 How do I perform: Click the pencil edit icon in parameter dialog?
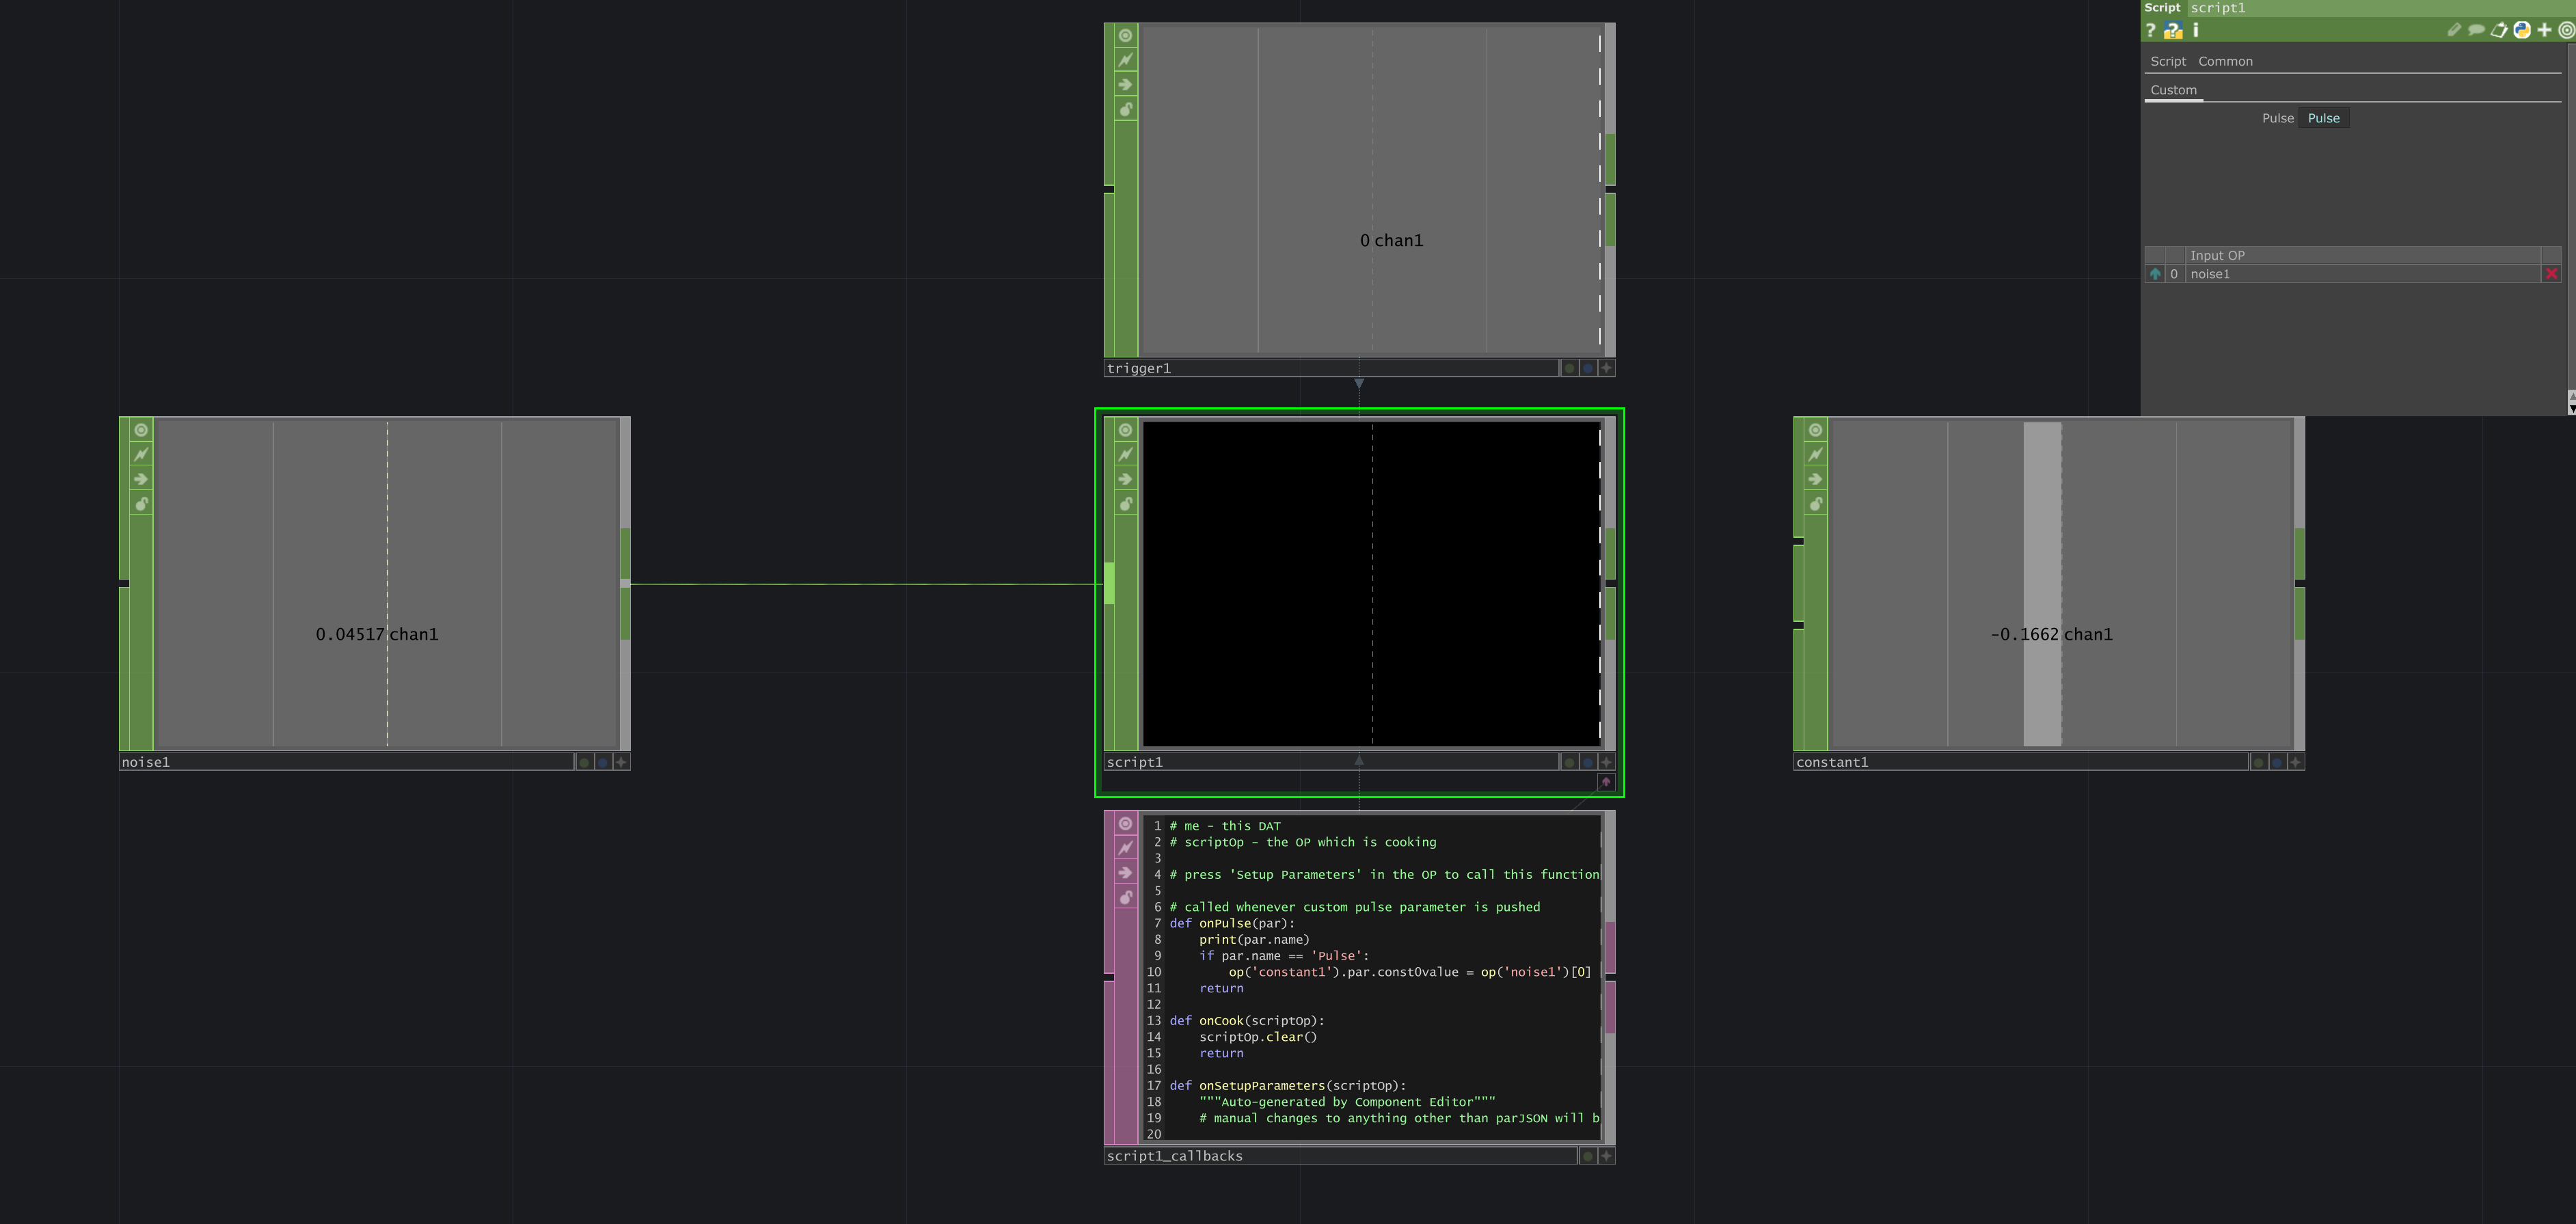click(x=2455, y=29)
